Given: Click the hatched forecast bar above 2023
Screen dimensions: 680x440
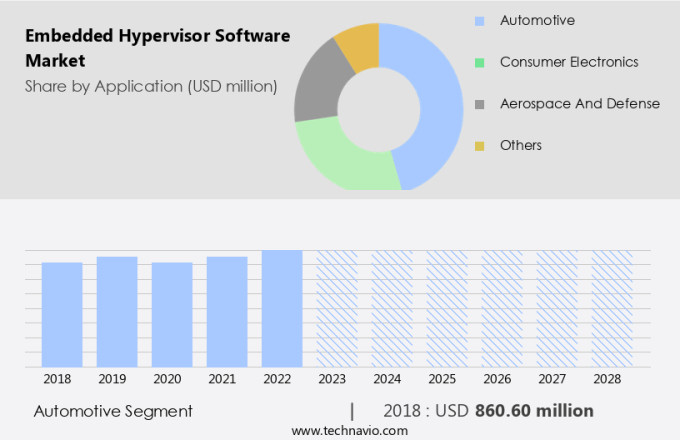Looking at the screenshot, I should pyautogui.click(x=337, y=308).
